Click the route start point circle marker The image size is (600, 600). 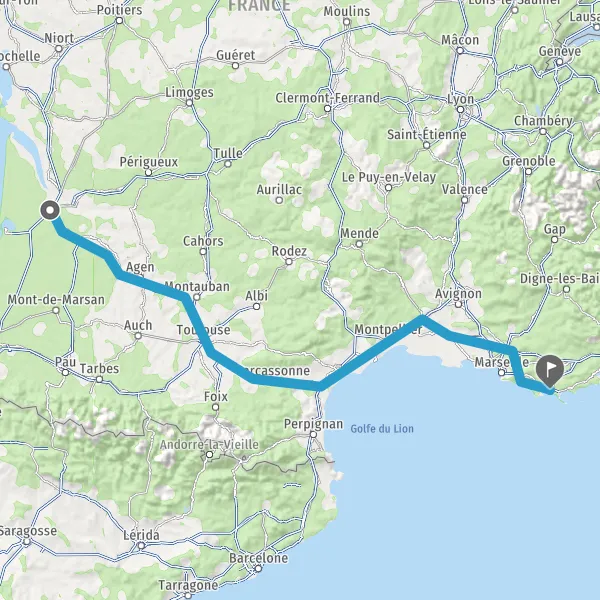coord(50,210)
